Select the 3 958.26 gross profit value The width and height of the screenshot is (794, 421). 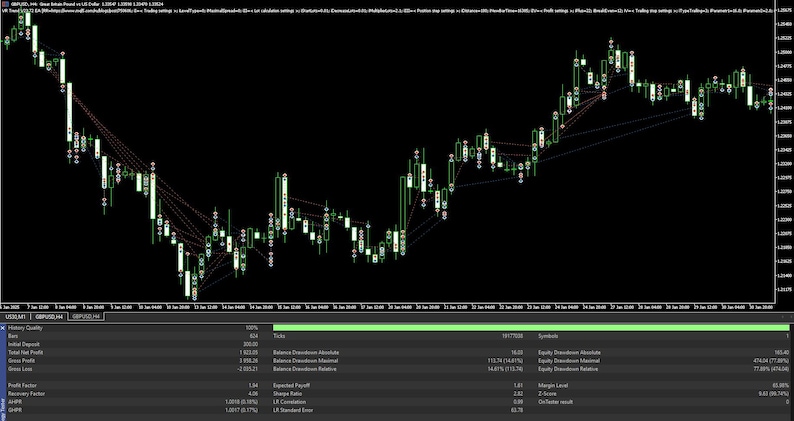(x=249, y=361)
